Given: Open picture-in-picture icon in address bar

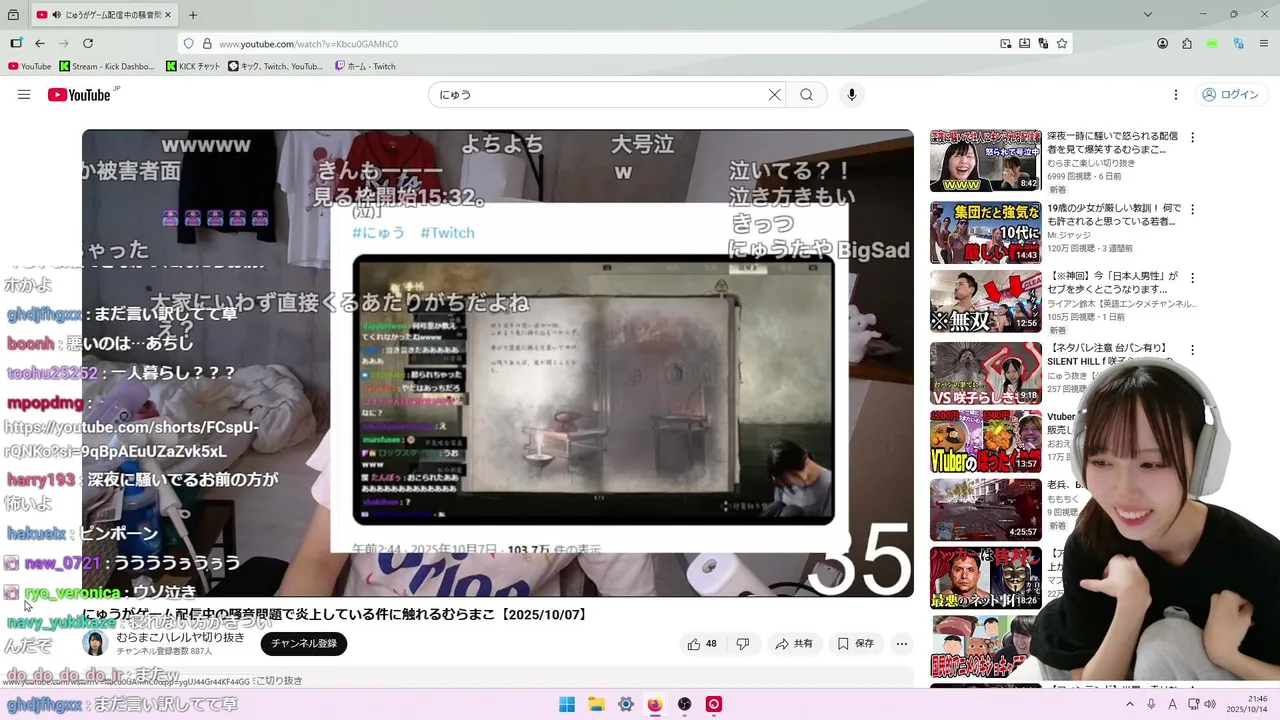Looking at the screenshot, I should [1005, 44].
